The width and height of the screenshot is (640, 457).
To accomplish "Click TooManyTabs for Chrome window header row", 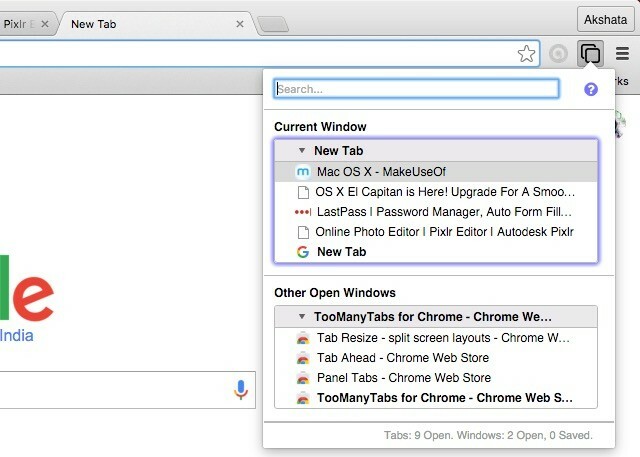I will (436, 317).
